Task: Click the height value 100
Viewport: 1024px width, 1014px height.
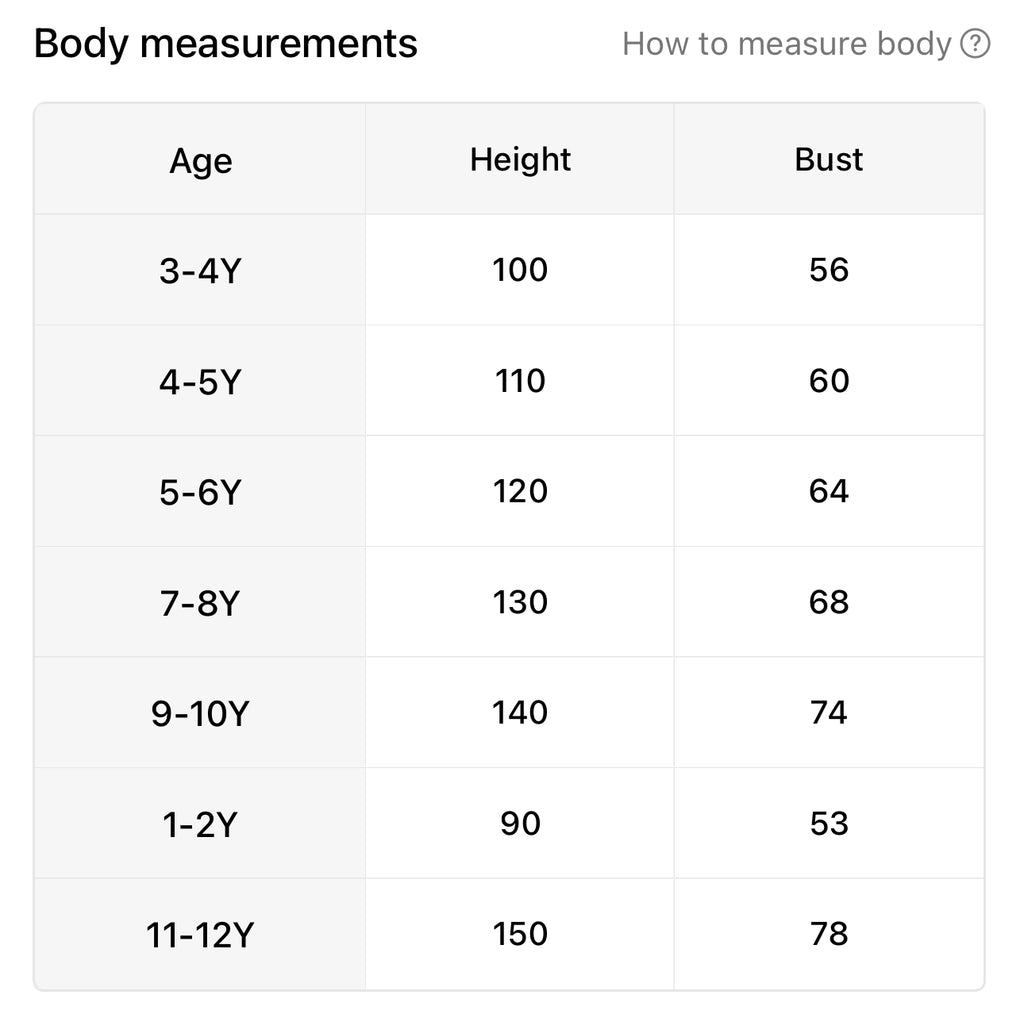Action: [x=520, y=270]
